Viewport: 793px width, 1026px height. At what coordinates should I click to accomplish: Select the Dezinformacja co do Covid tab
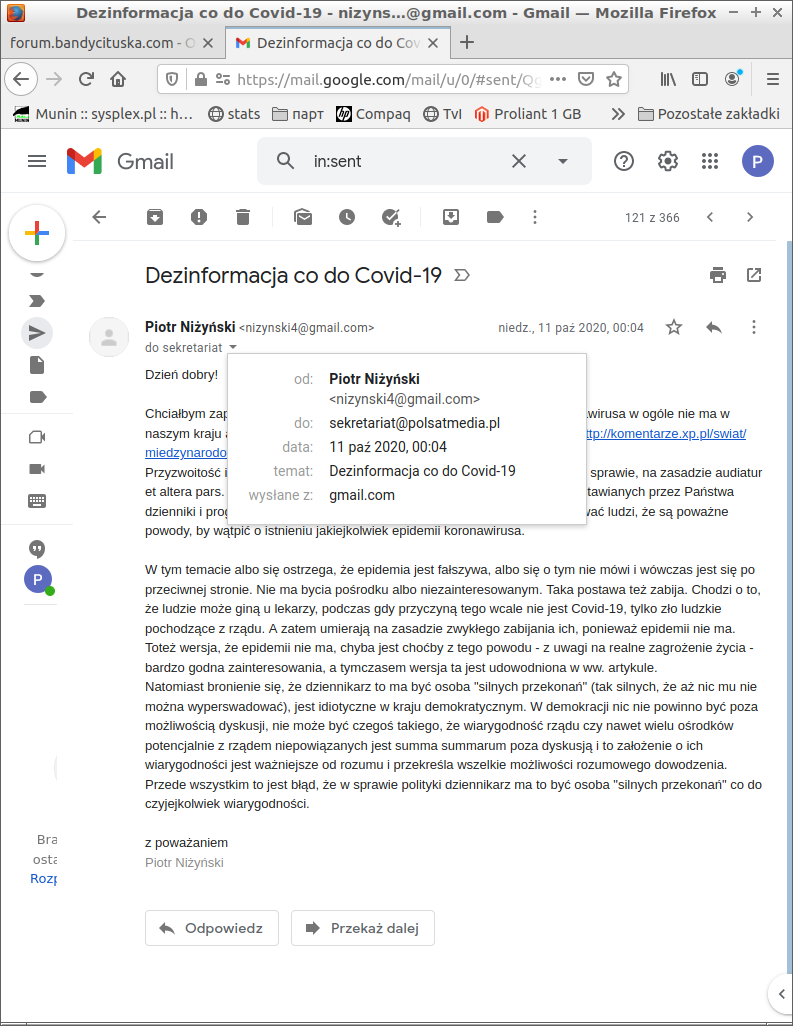[338, 43]
